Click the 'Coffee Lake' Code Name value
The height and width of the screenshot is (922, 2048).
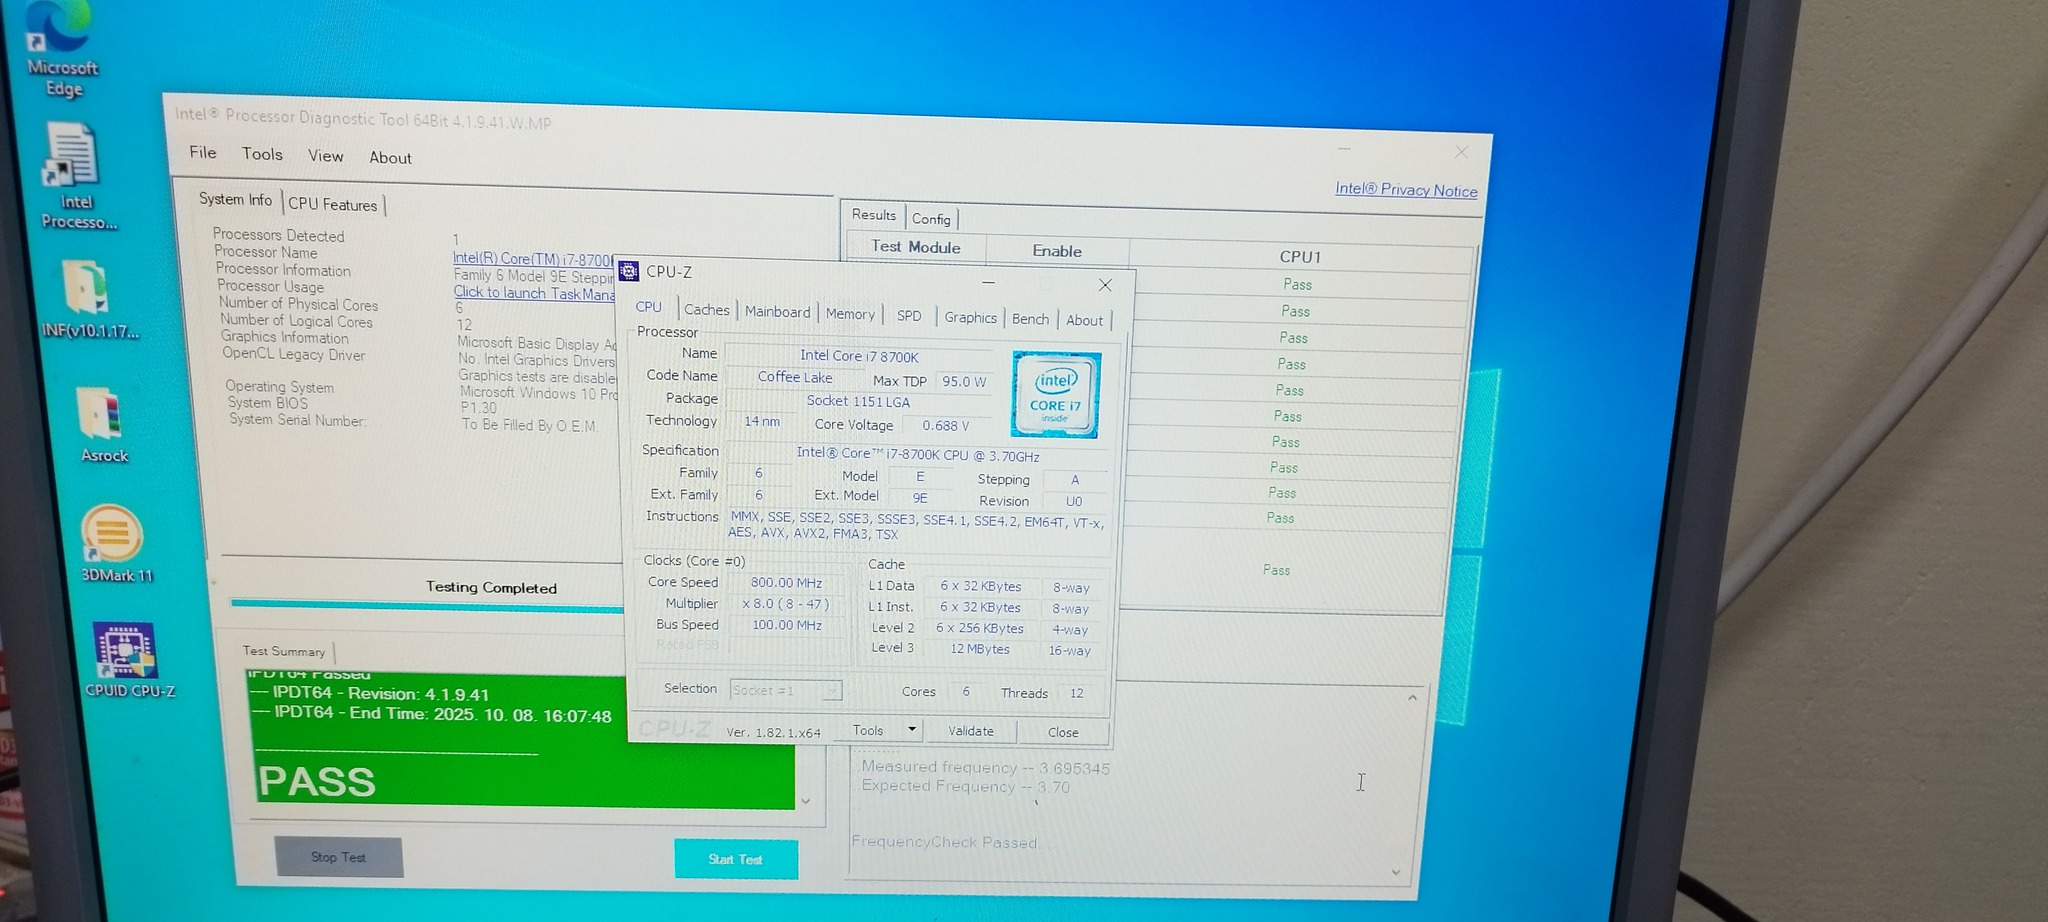[x=795, y=377]
